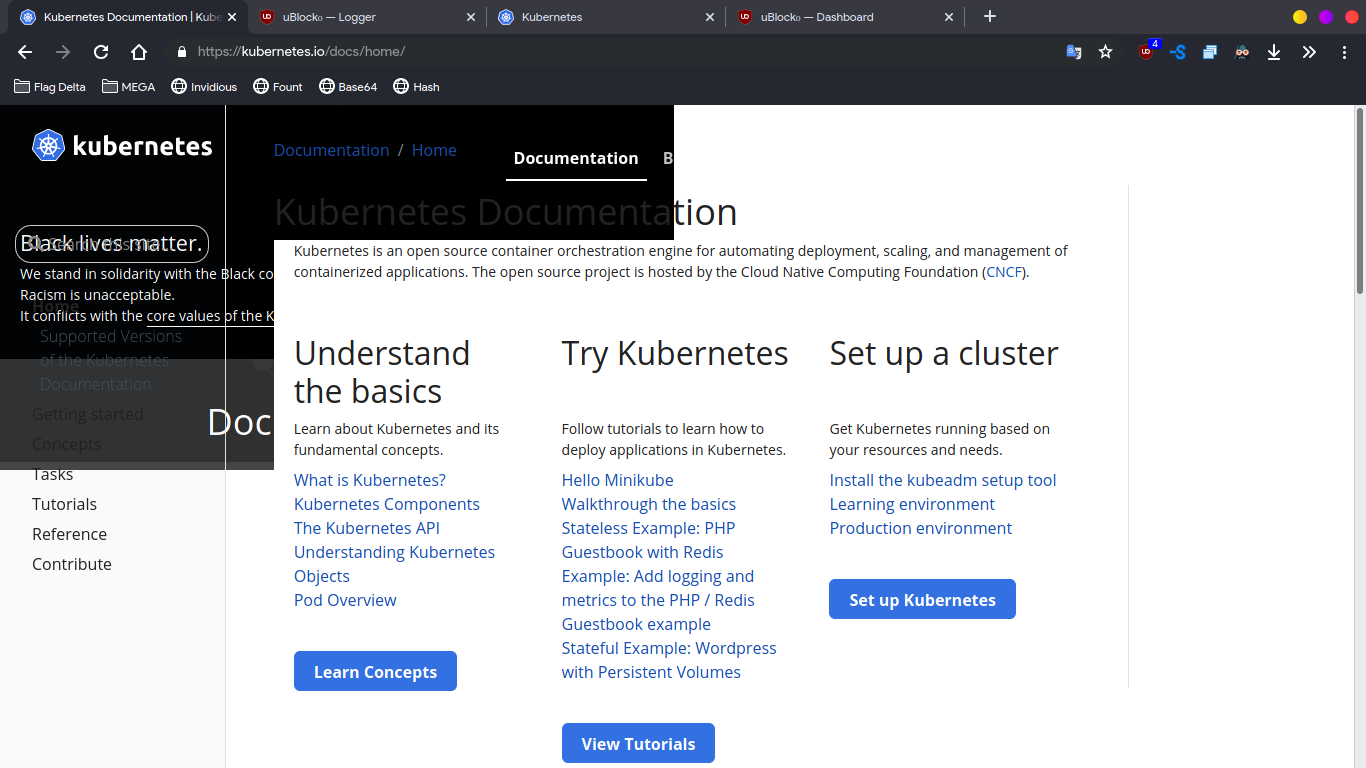Open the downloads arrow icon
Screen dimensions: 1366x768
click(1274, 52)
